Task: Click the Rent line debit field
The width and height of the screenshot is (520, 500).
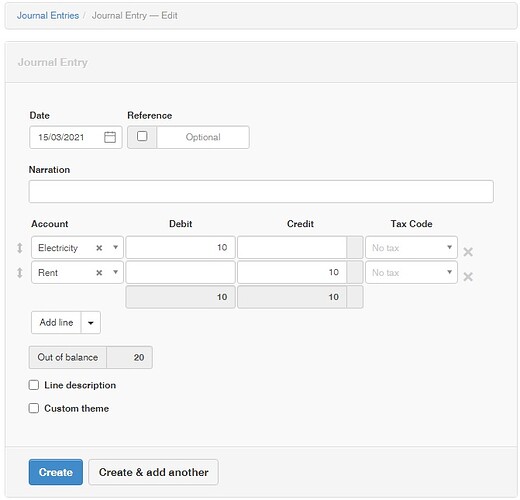Action: pyautogui.click(x=180, y=272)
